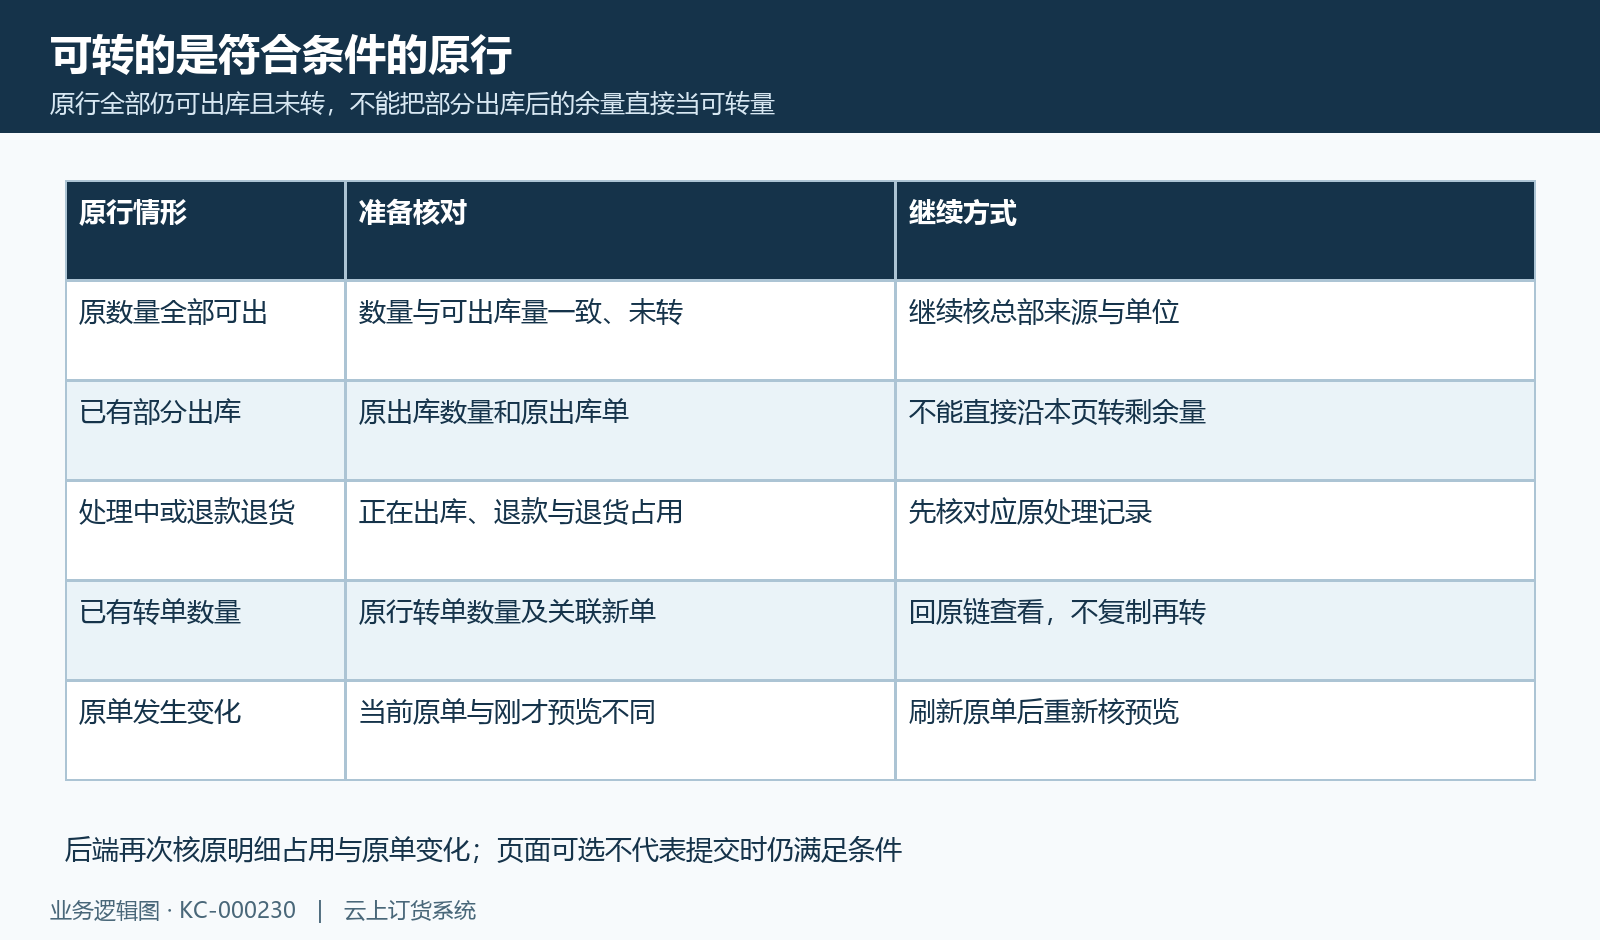
Task: Select the 继续方式 column header
Action: (x=1215, y=231)
